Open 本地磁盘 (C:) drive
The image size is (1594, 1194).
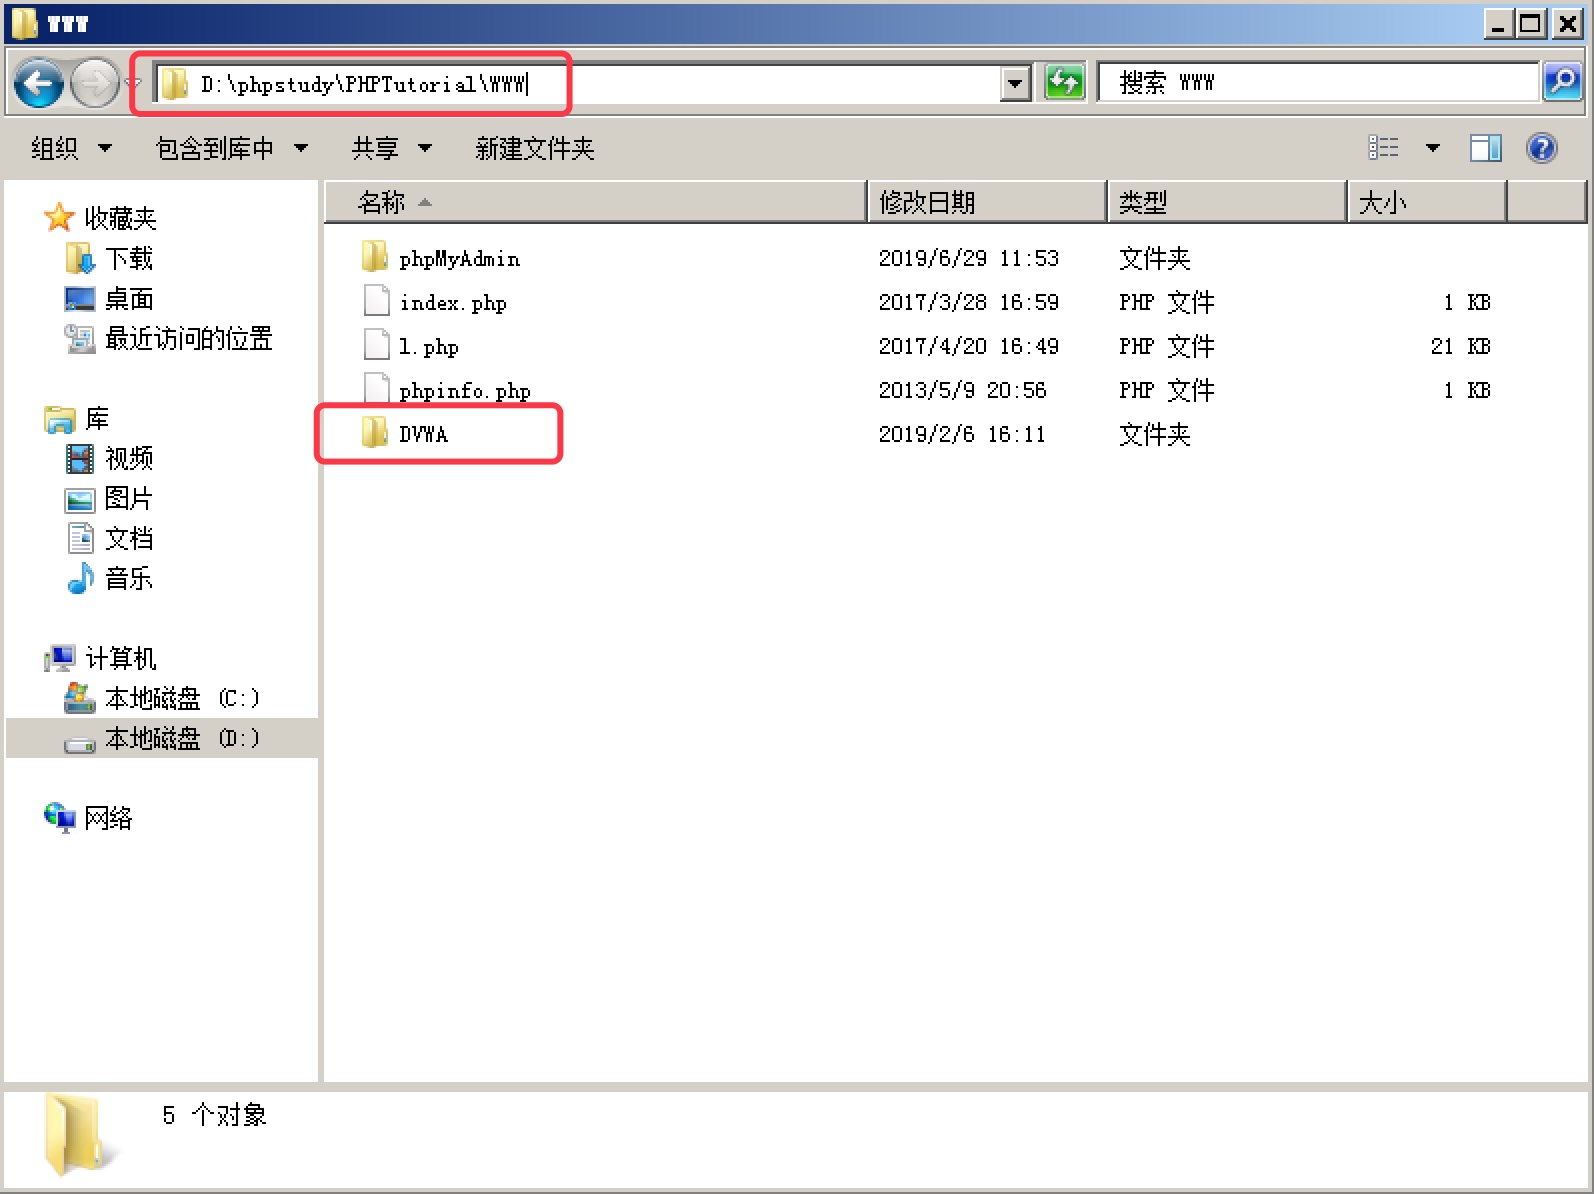(182, 698)
